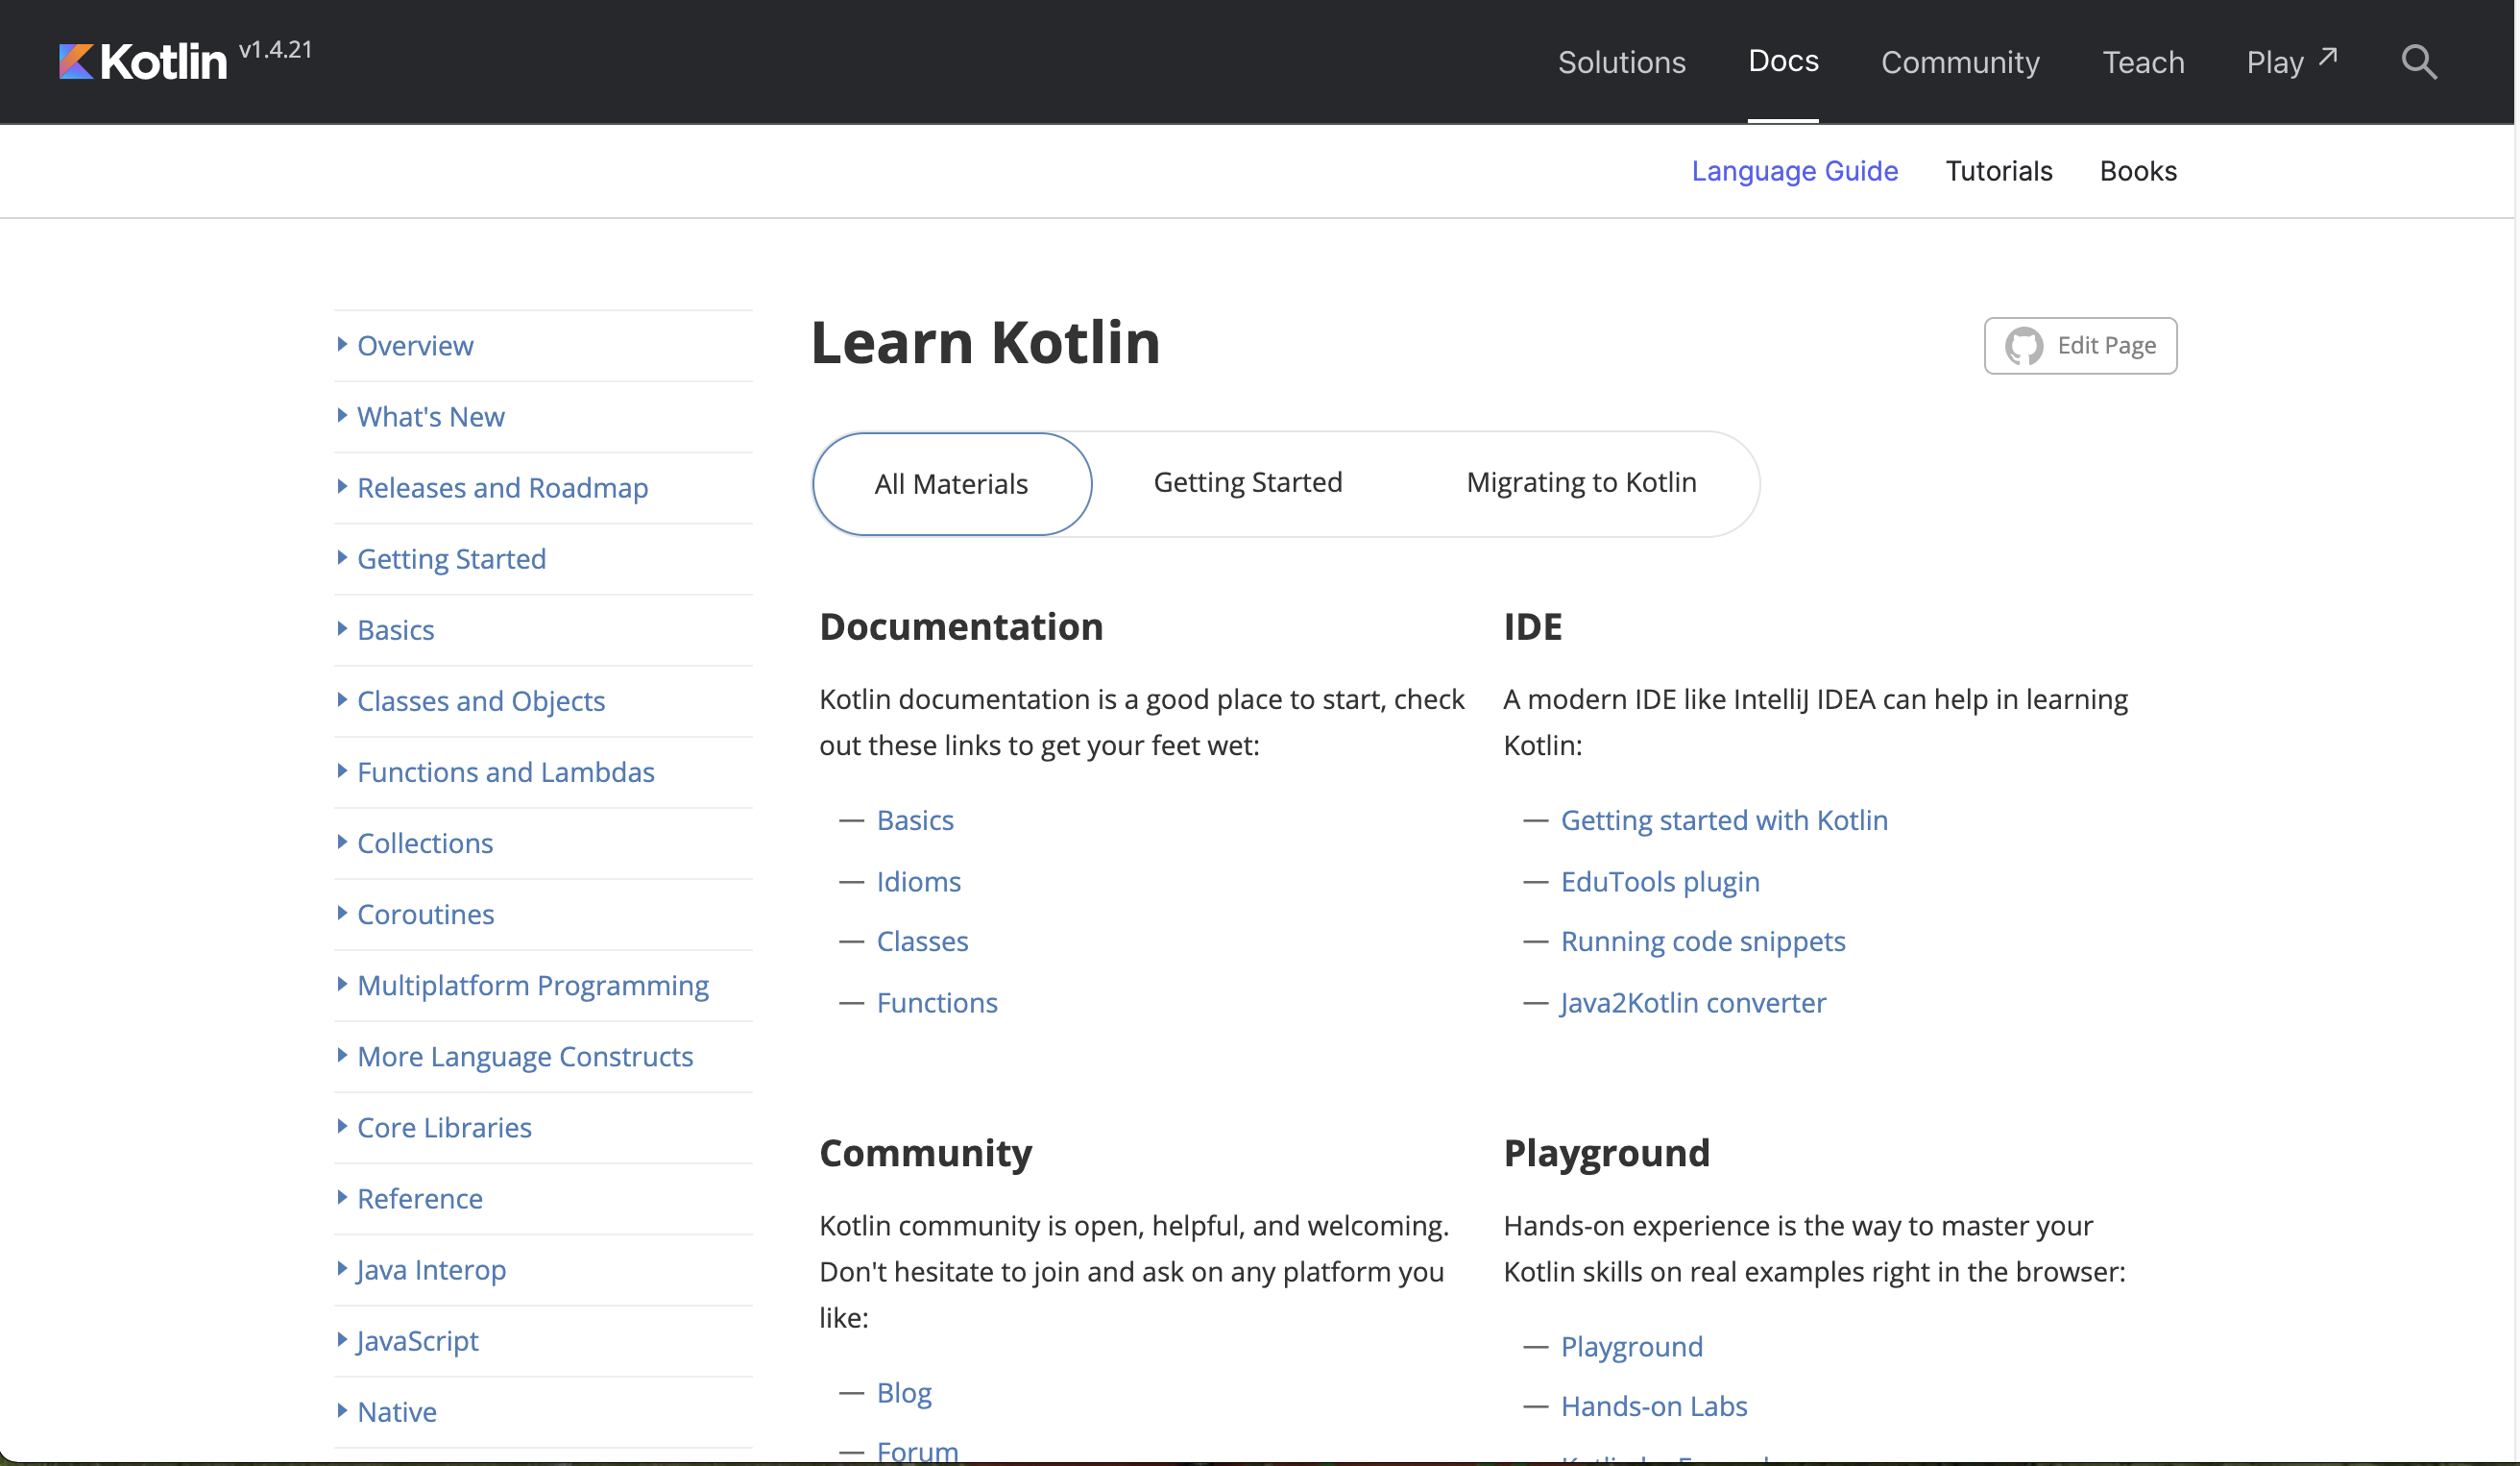This screenshot has width=2520, height=1466.
Task: Open Play in top navigation
Action: (x=2274, y=62)
